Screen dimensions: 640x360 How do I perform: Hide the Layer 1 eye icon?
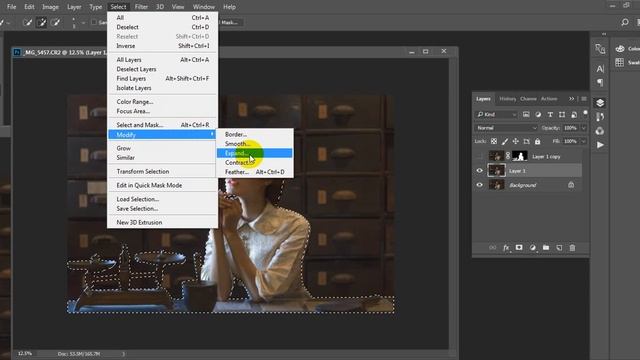pyautogui.click(x=480, y=171)
